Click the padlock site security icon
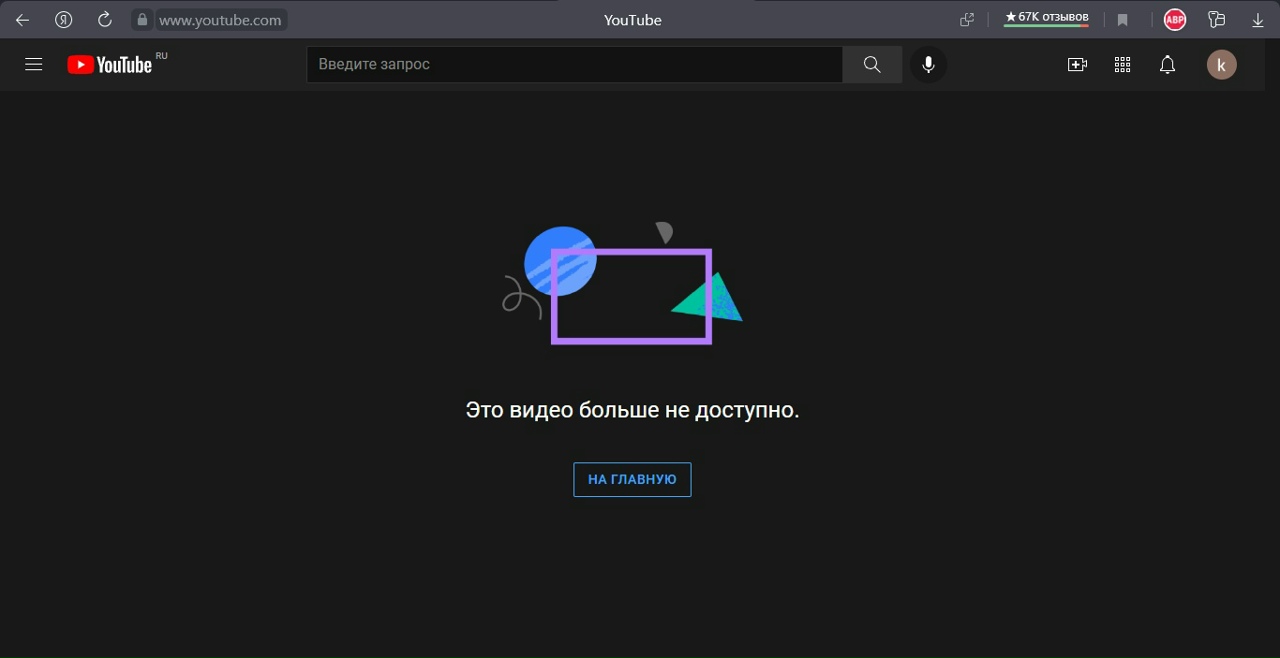Viewport: 1280px width, 658px height. tap(142, 20)
